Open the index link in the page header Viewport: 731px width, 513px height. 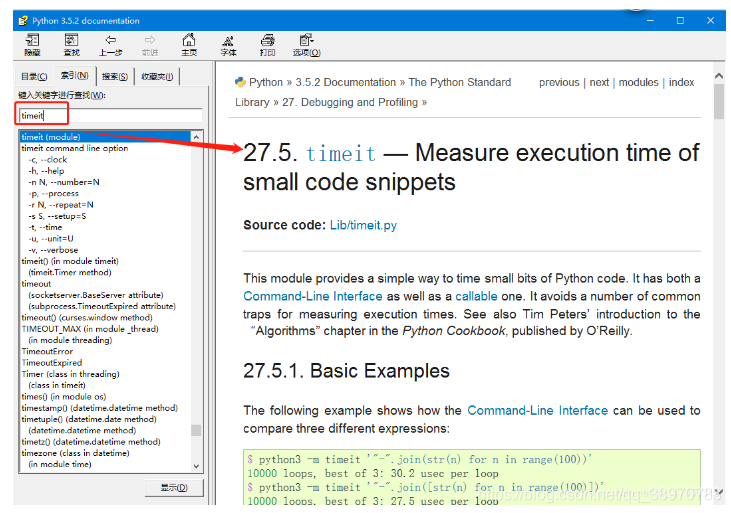681,83
